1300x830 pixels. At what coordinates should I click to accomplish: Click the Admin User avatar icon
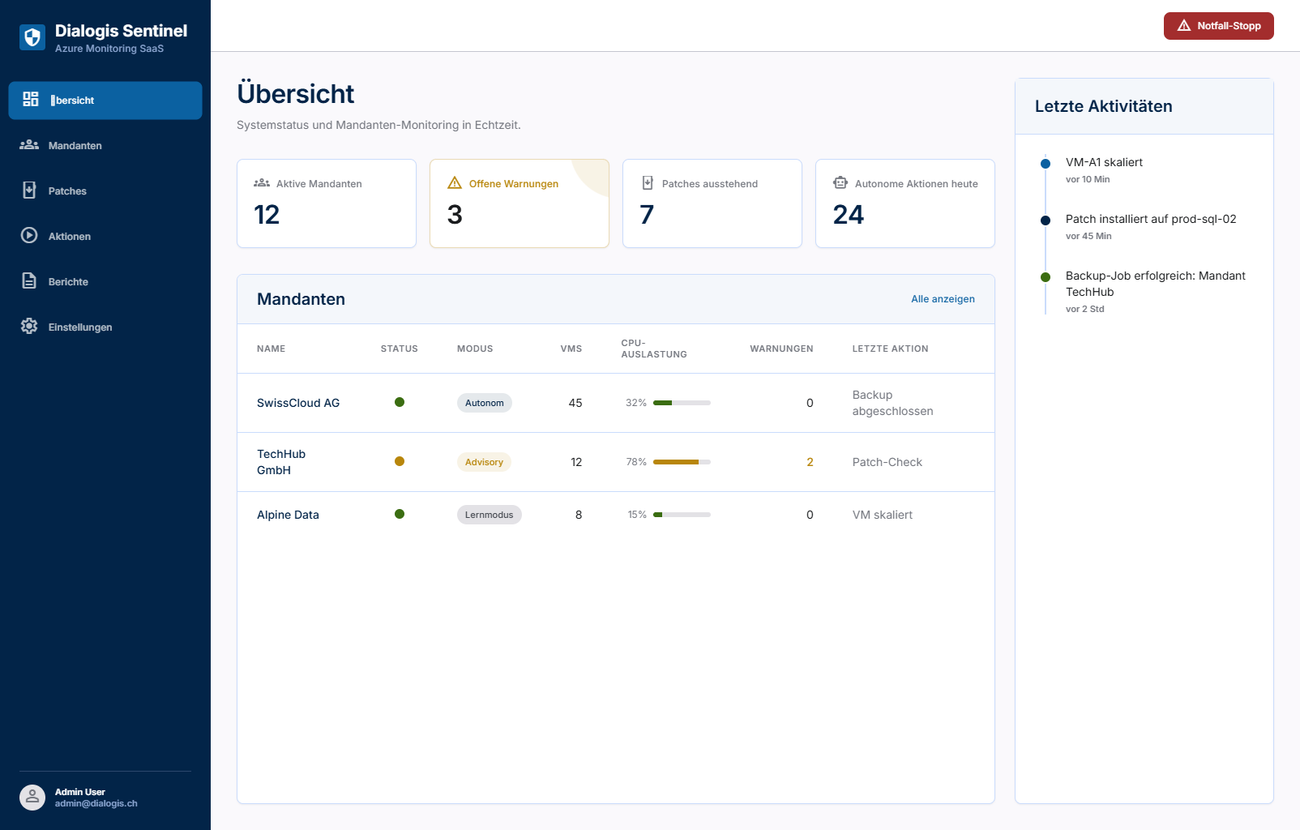[x=32, y=797]
